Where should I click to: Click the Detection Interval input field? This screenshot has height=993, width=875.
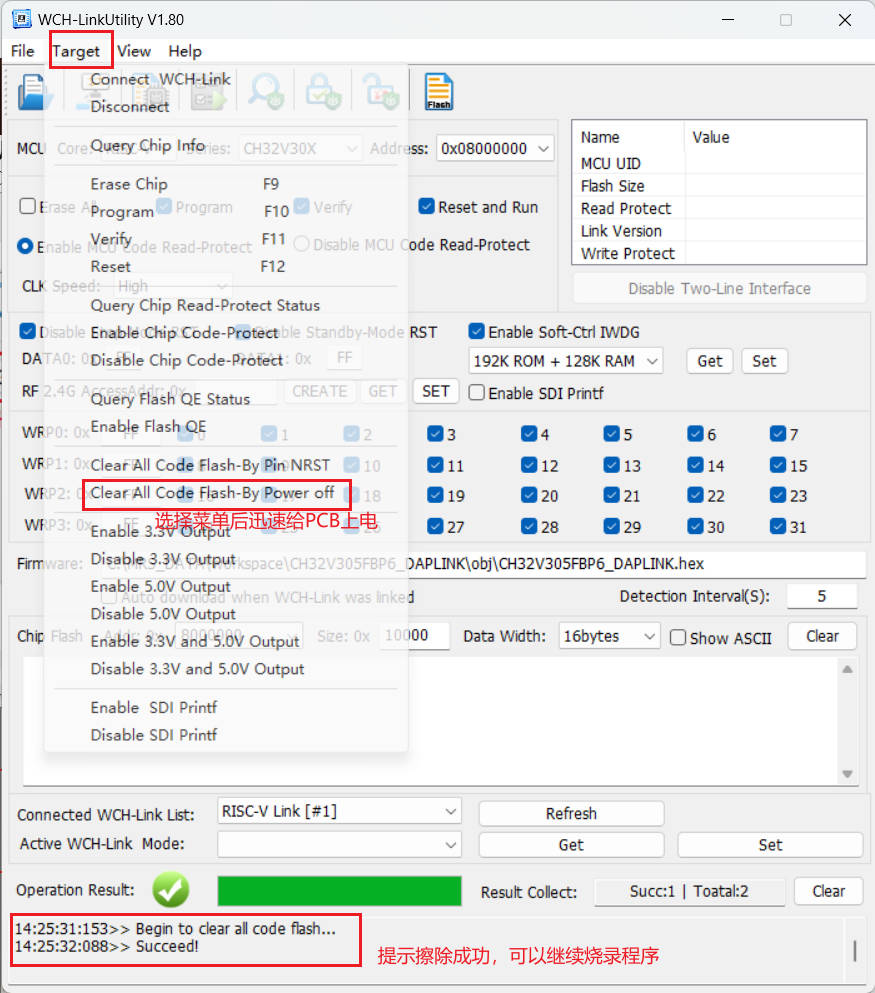click(x=822, y=596)
